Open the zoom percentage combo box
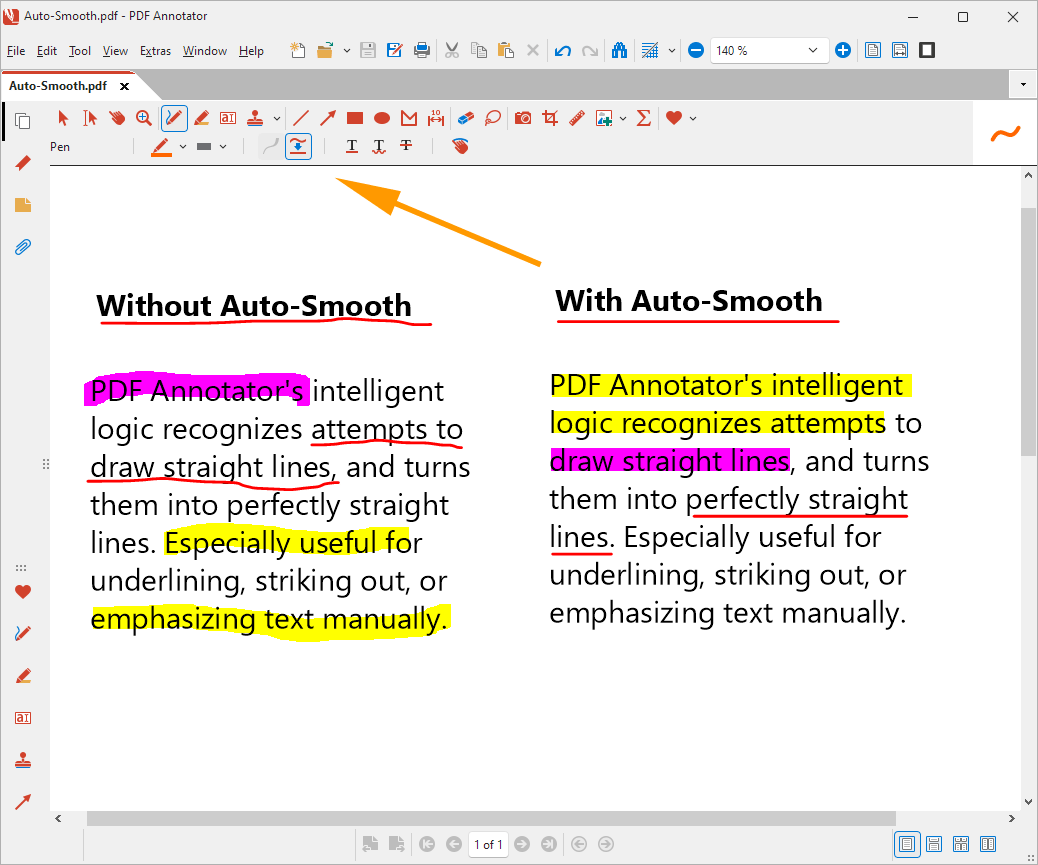Image resolution: width=1038 pixels, height=865 pixels. point(812,50)
